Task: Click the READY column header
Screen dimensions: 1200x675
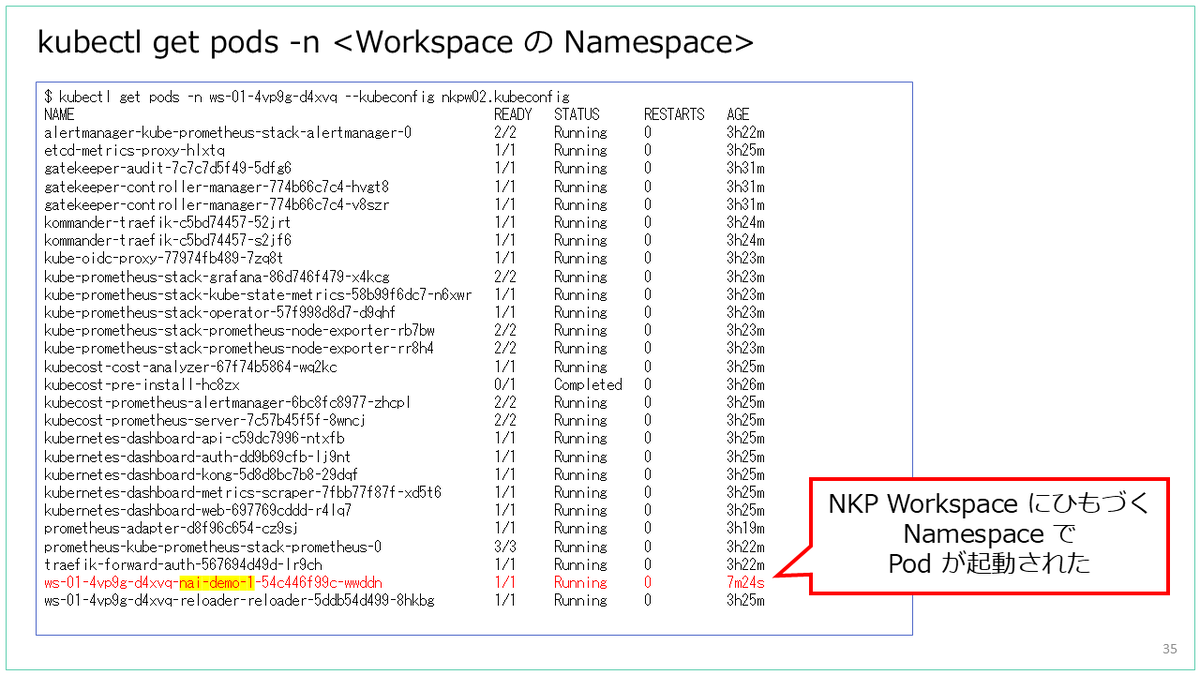Action: 513,115
